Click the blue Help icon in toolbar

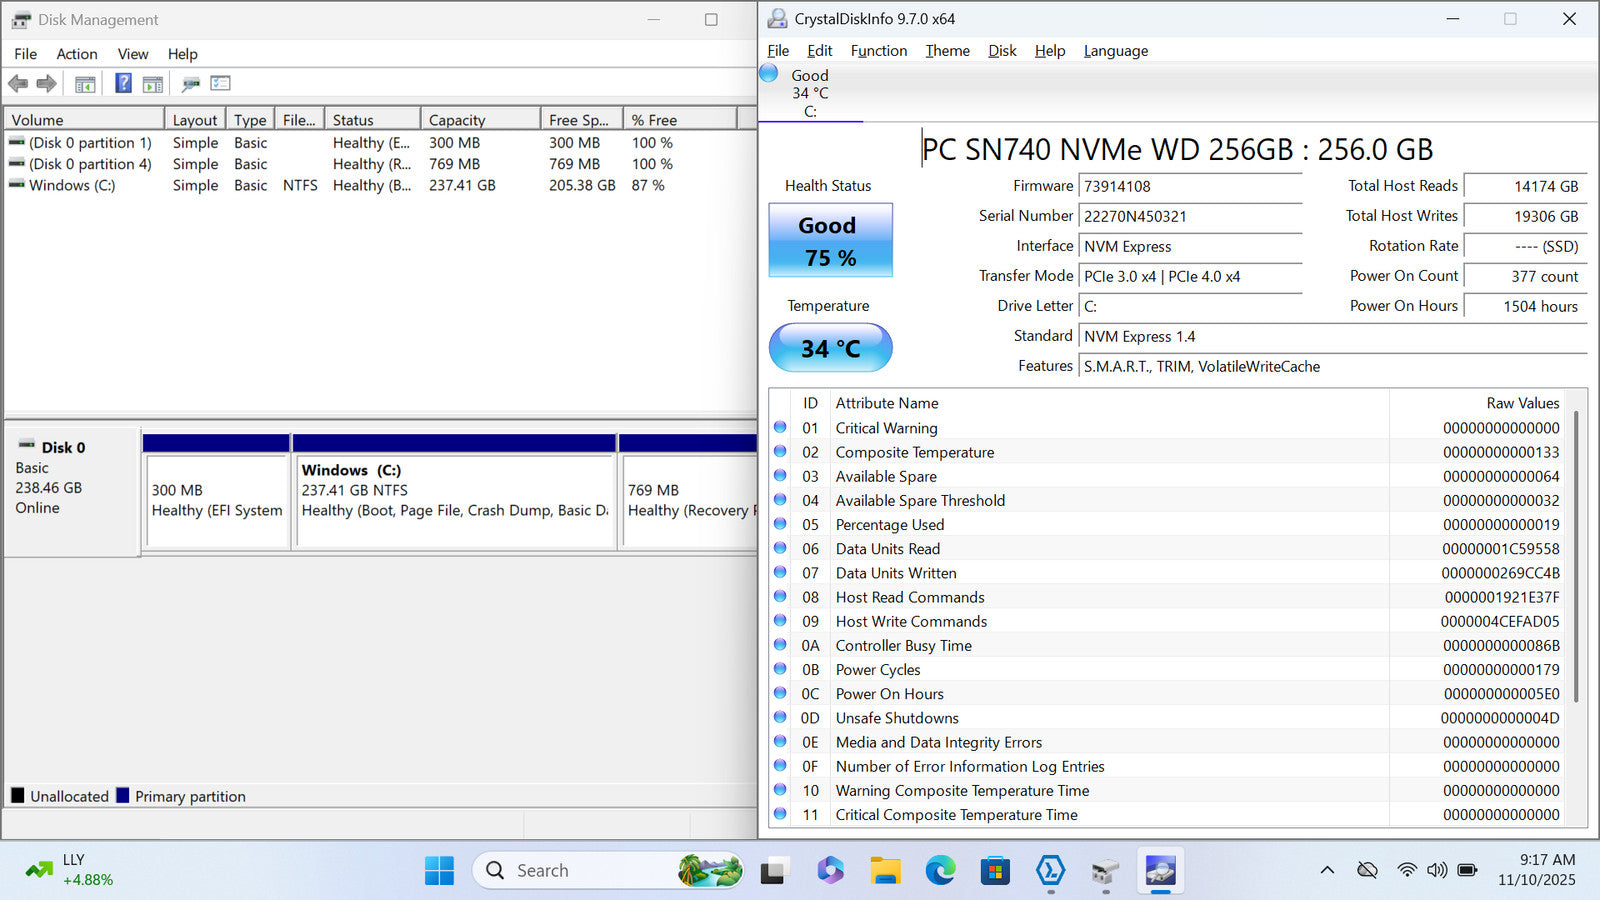tap(123, 84)
